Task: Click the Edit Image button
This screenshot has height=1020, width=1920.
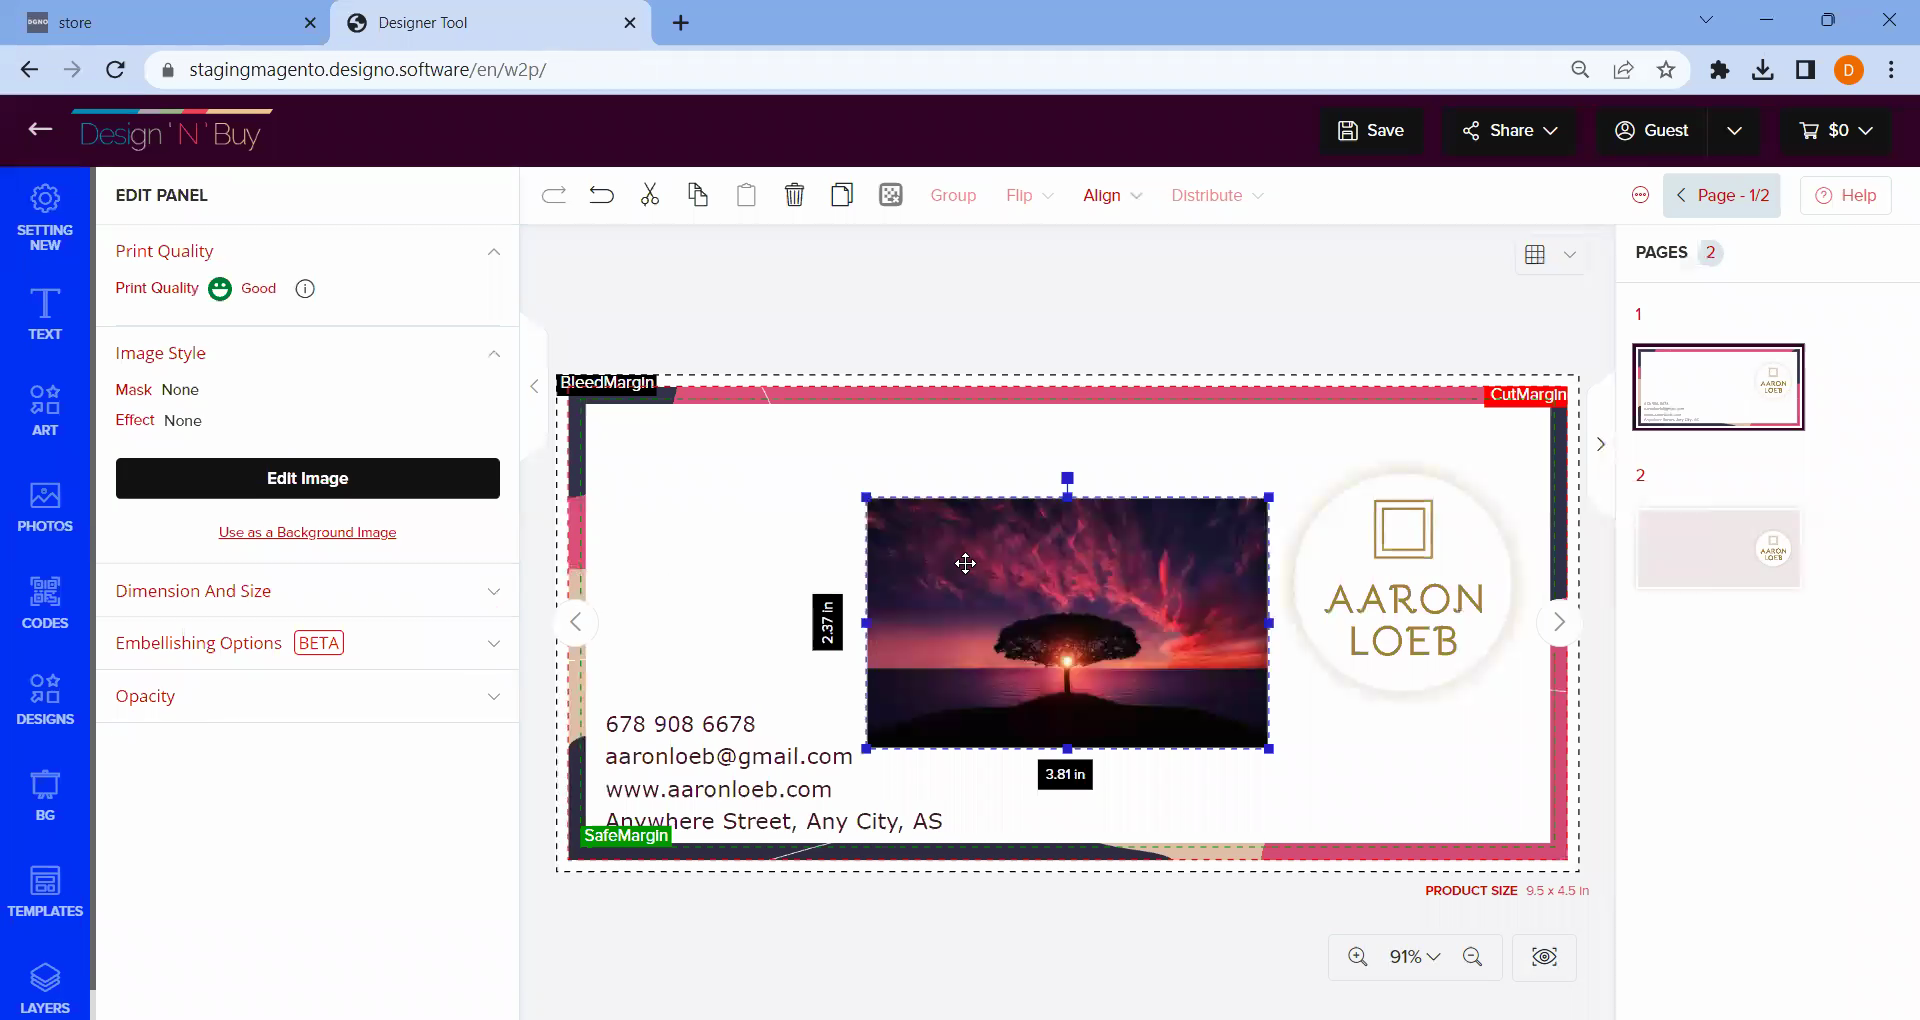Action: (307, 478)
